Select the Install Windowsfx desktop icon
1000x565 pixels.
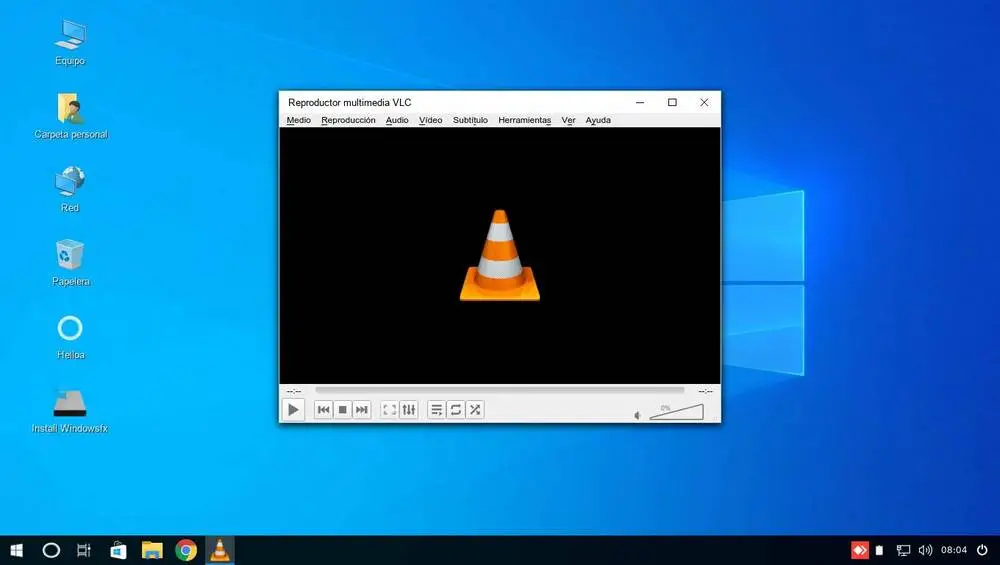point(70,411)
